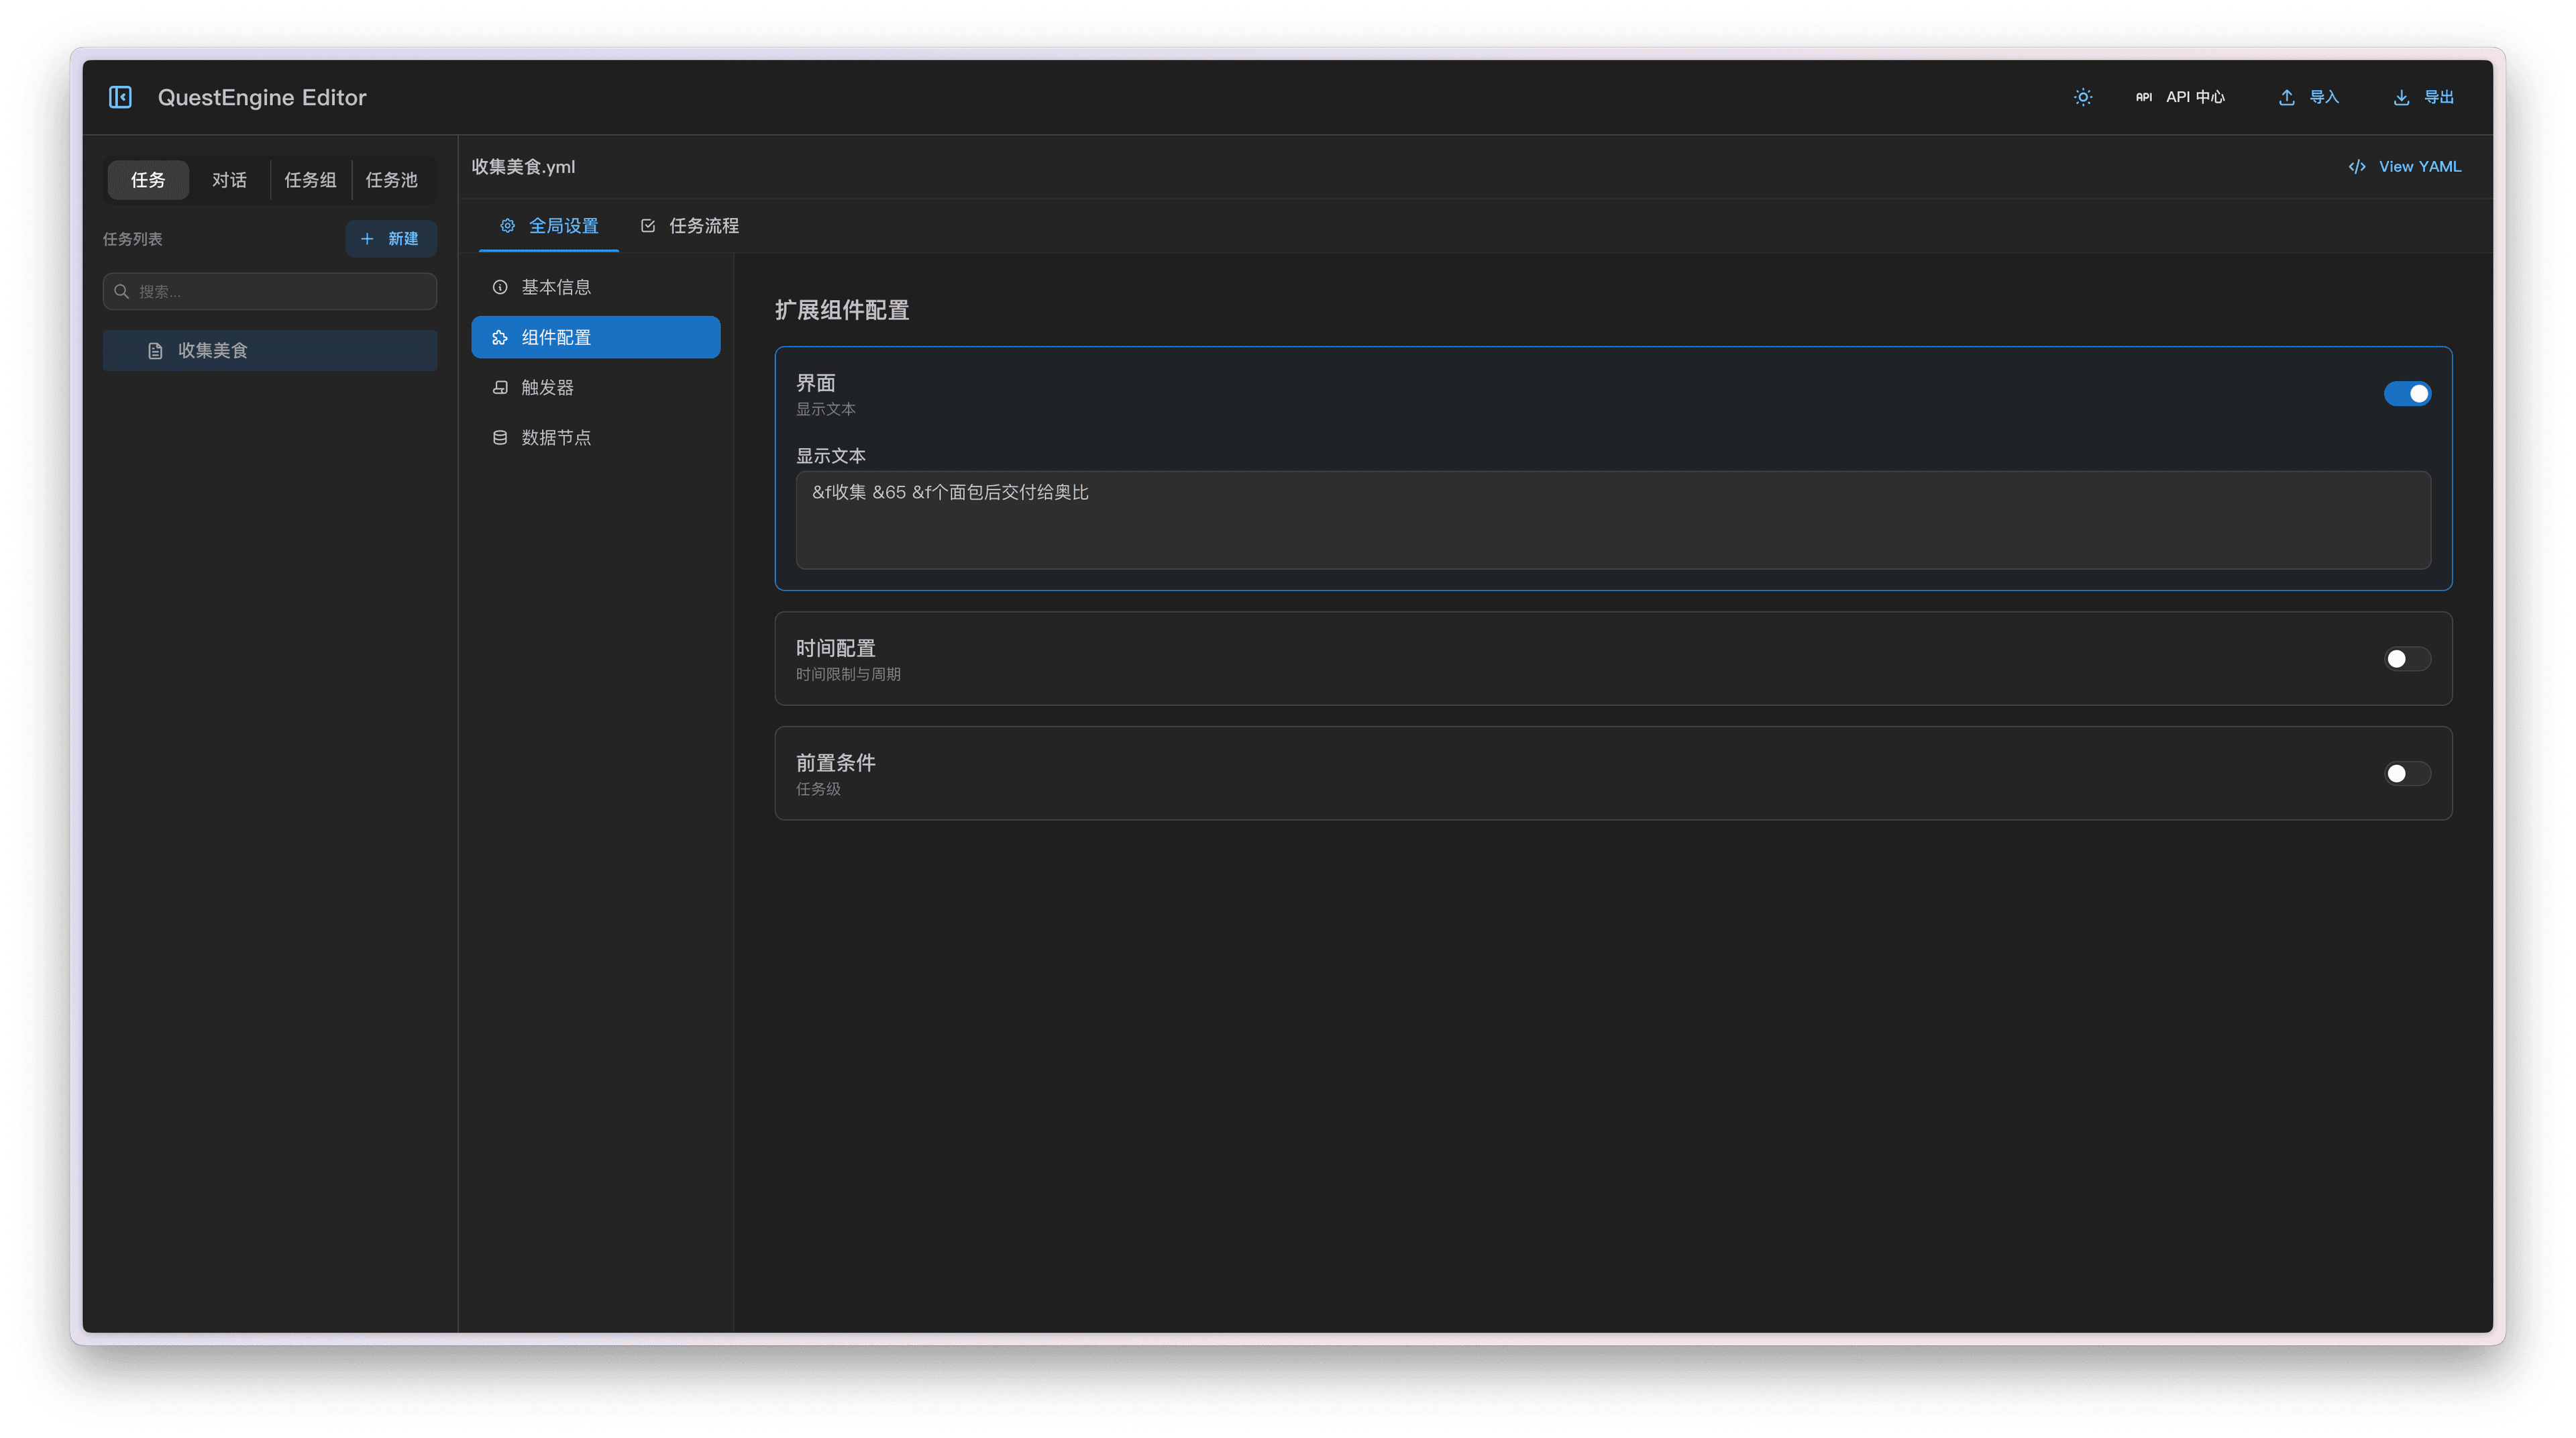Click document icon beside 收集美食
Viewport: 2576px width, 1438px height.
[x=155, y=351]
